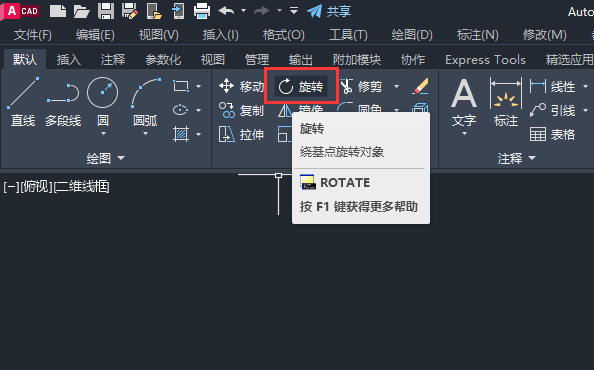This screenshot has height=370, width=594.
Task: Open the 线性 dimension dropdown arrow
Action: coord(586,87)
